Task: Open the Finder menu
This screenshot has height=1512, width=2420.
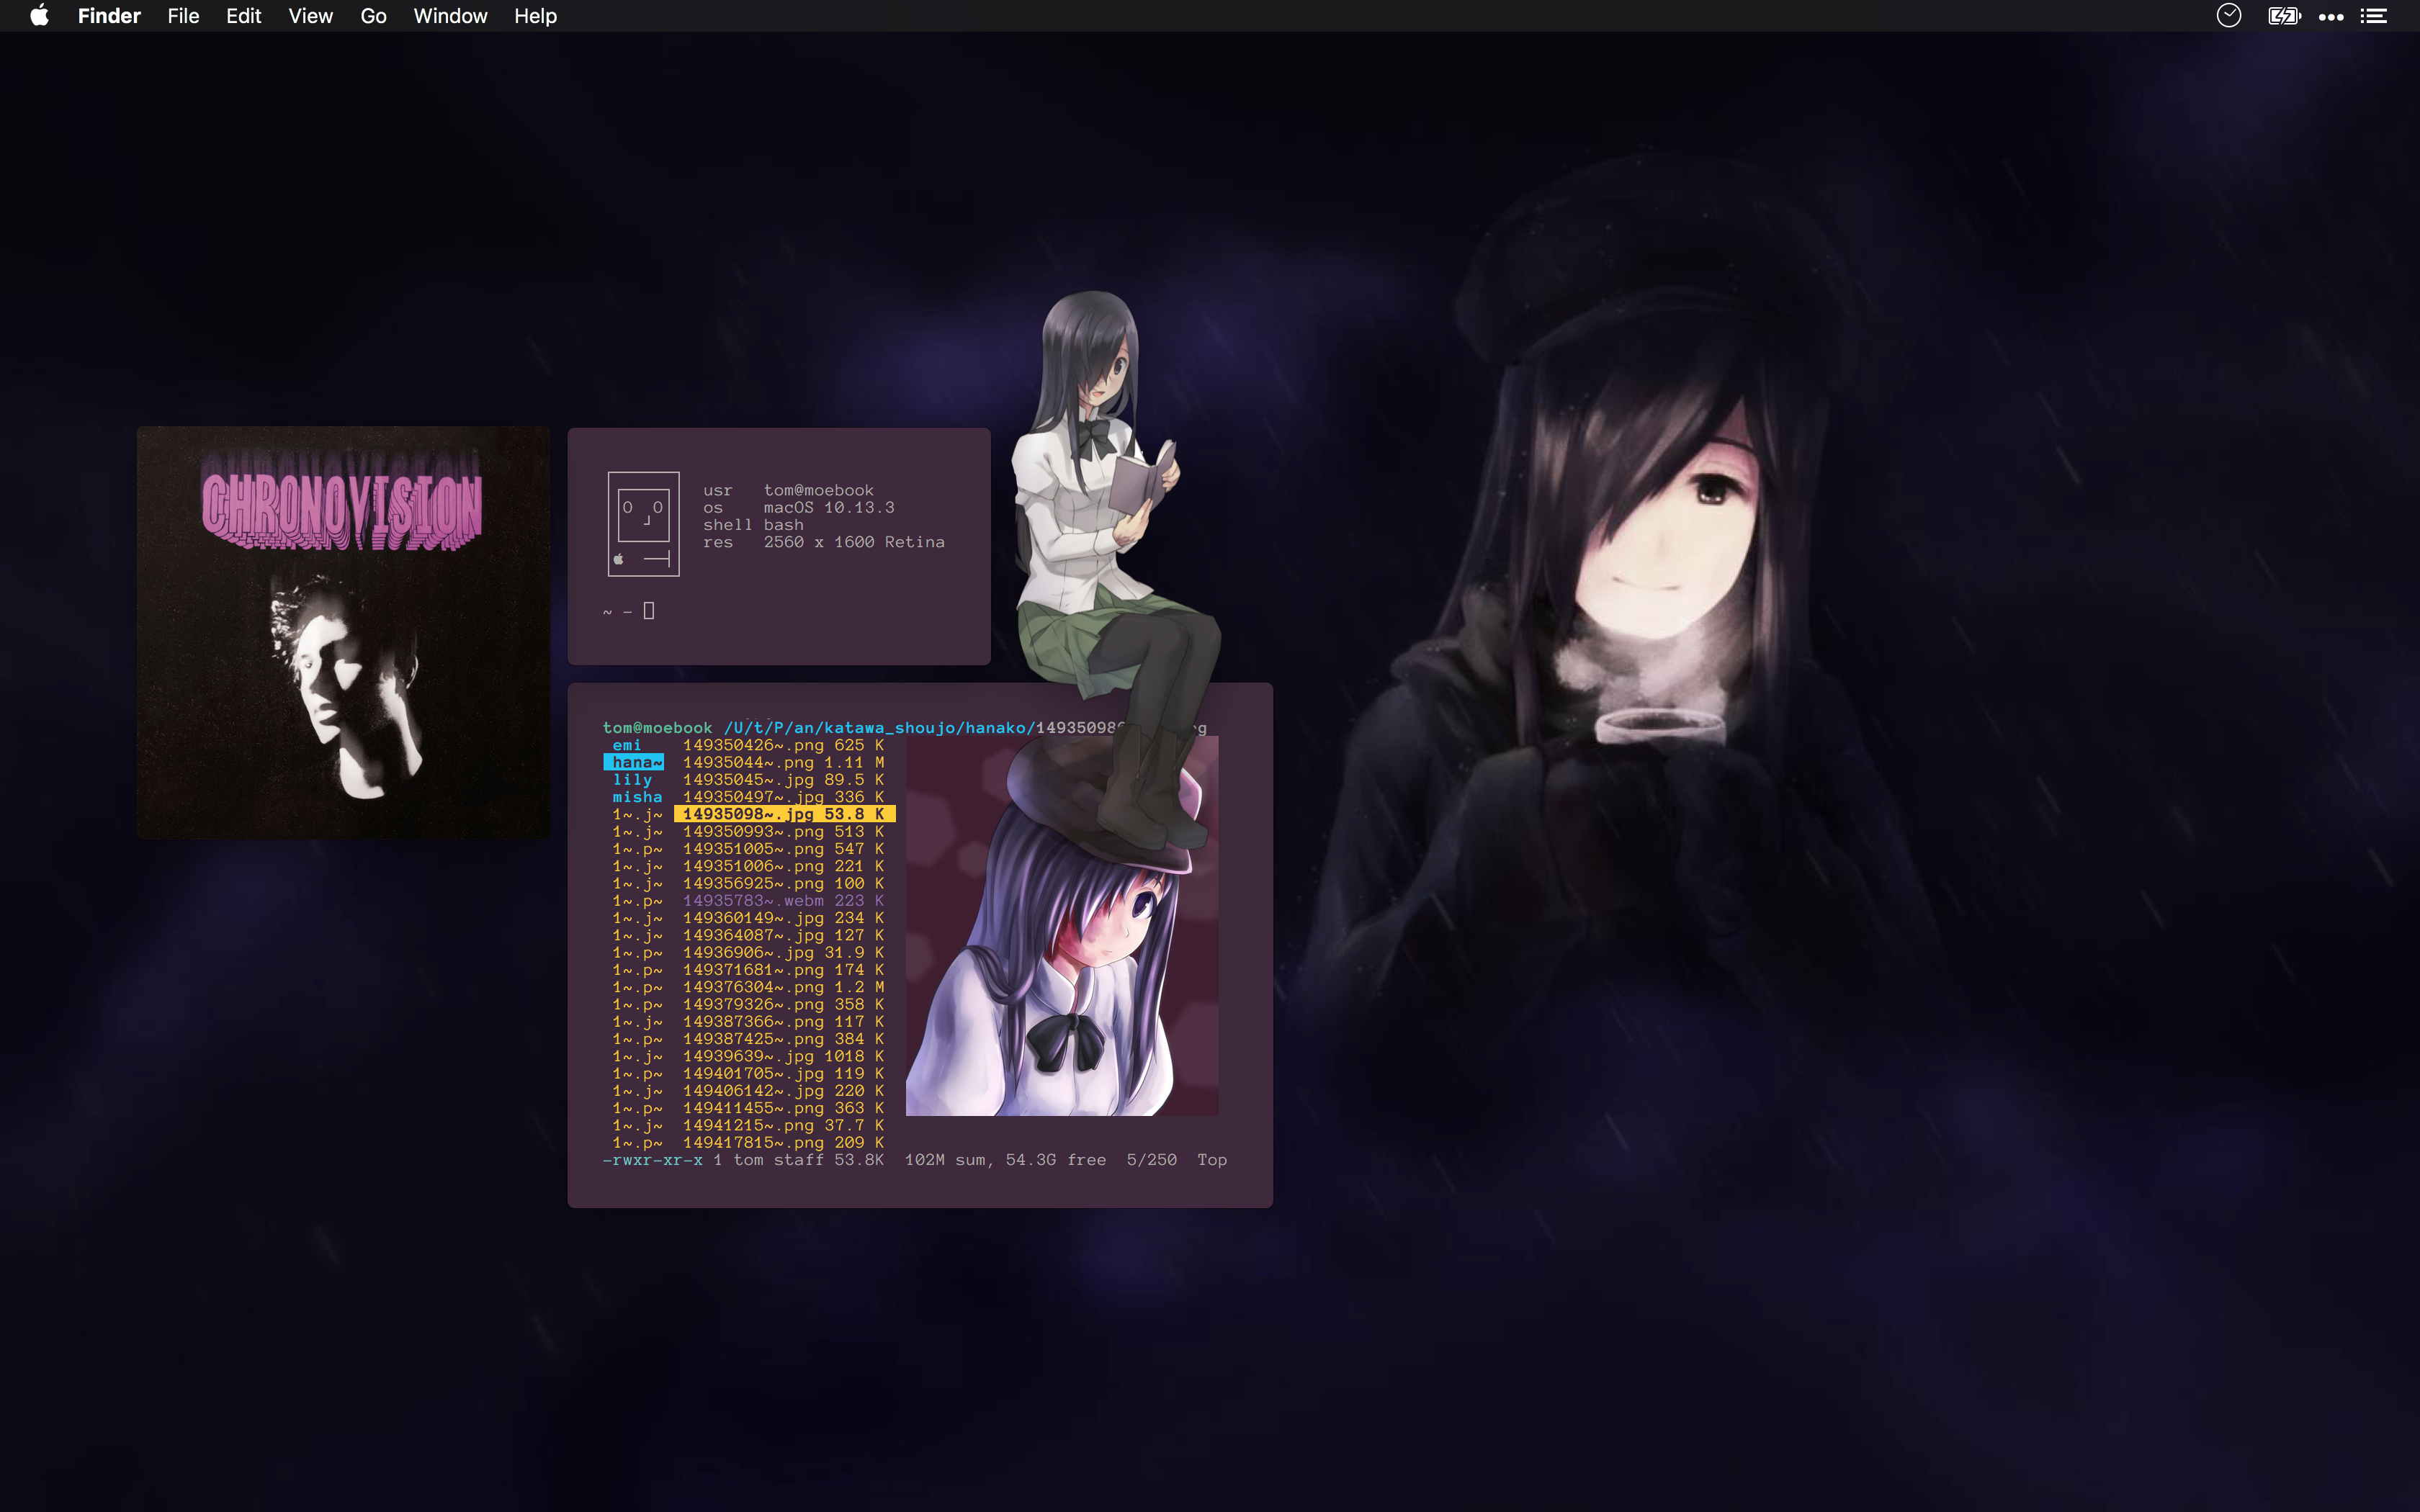Action: click(x=109, y=16)
